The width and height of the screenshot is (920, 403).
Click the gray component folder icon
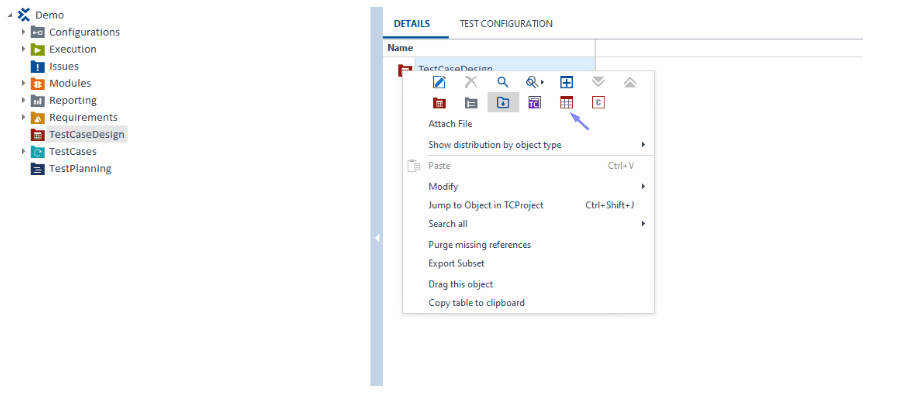tap(471, 102)
